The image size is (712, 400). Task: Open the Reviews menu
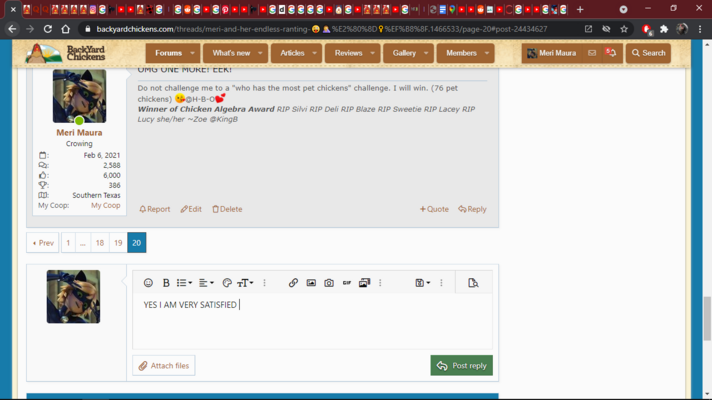coord(348,53)
